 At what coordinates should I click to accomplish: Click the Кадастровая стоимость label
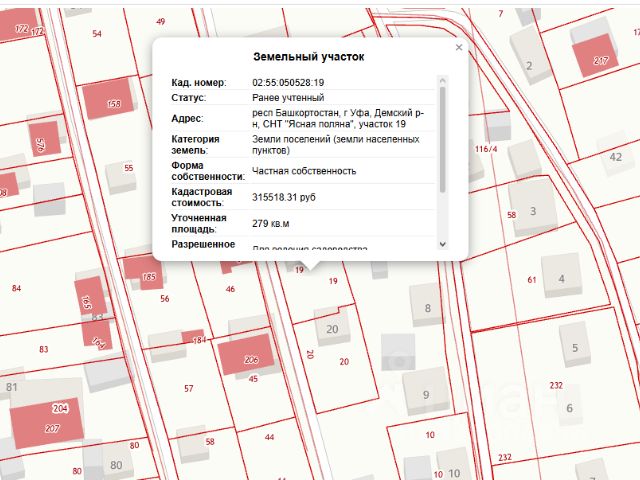click(x=202, y=198)
